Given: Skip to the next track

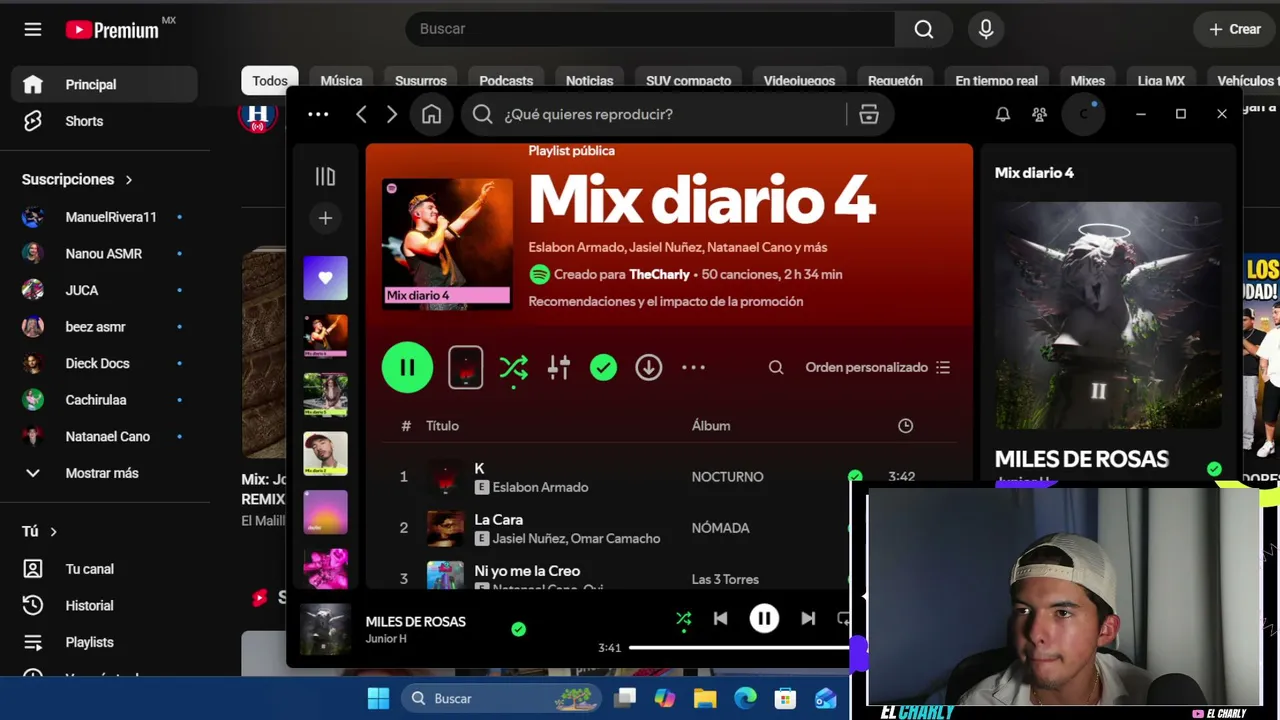Looking at the screenshot, I should click(808, 619).
